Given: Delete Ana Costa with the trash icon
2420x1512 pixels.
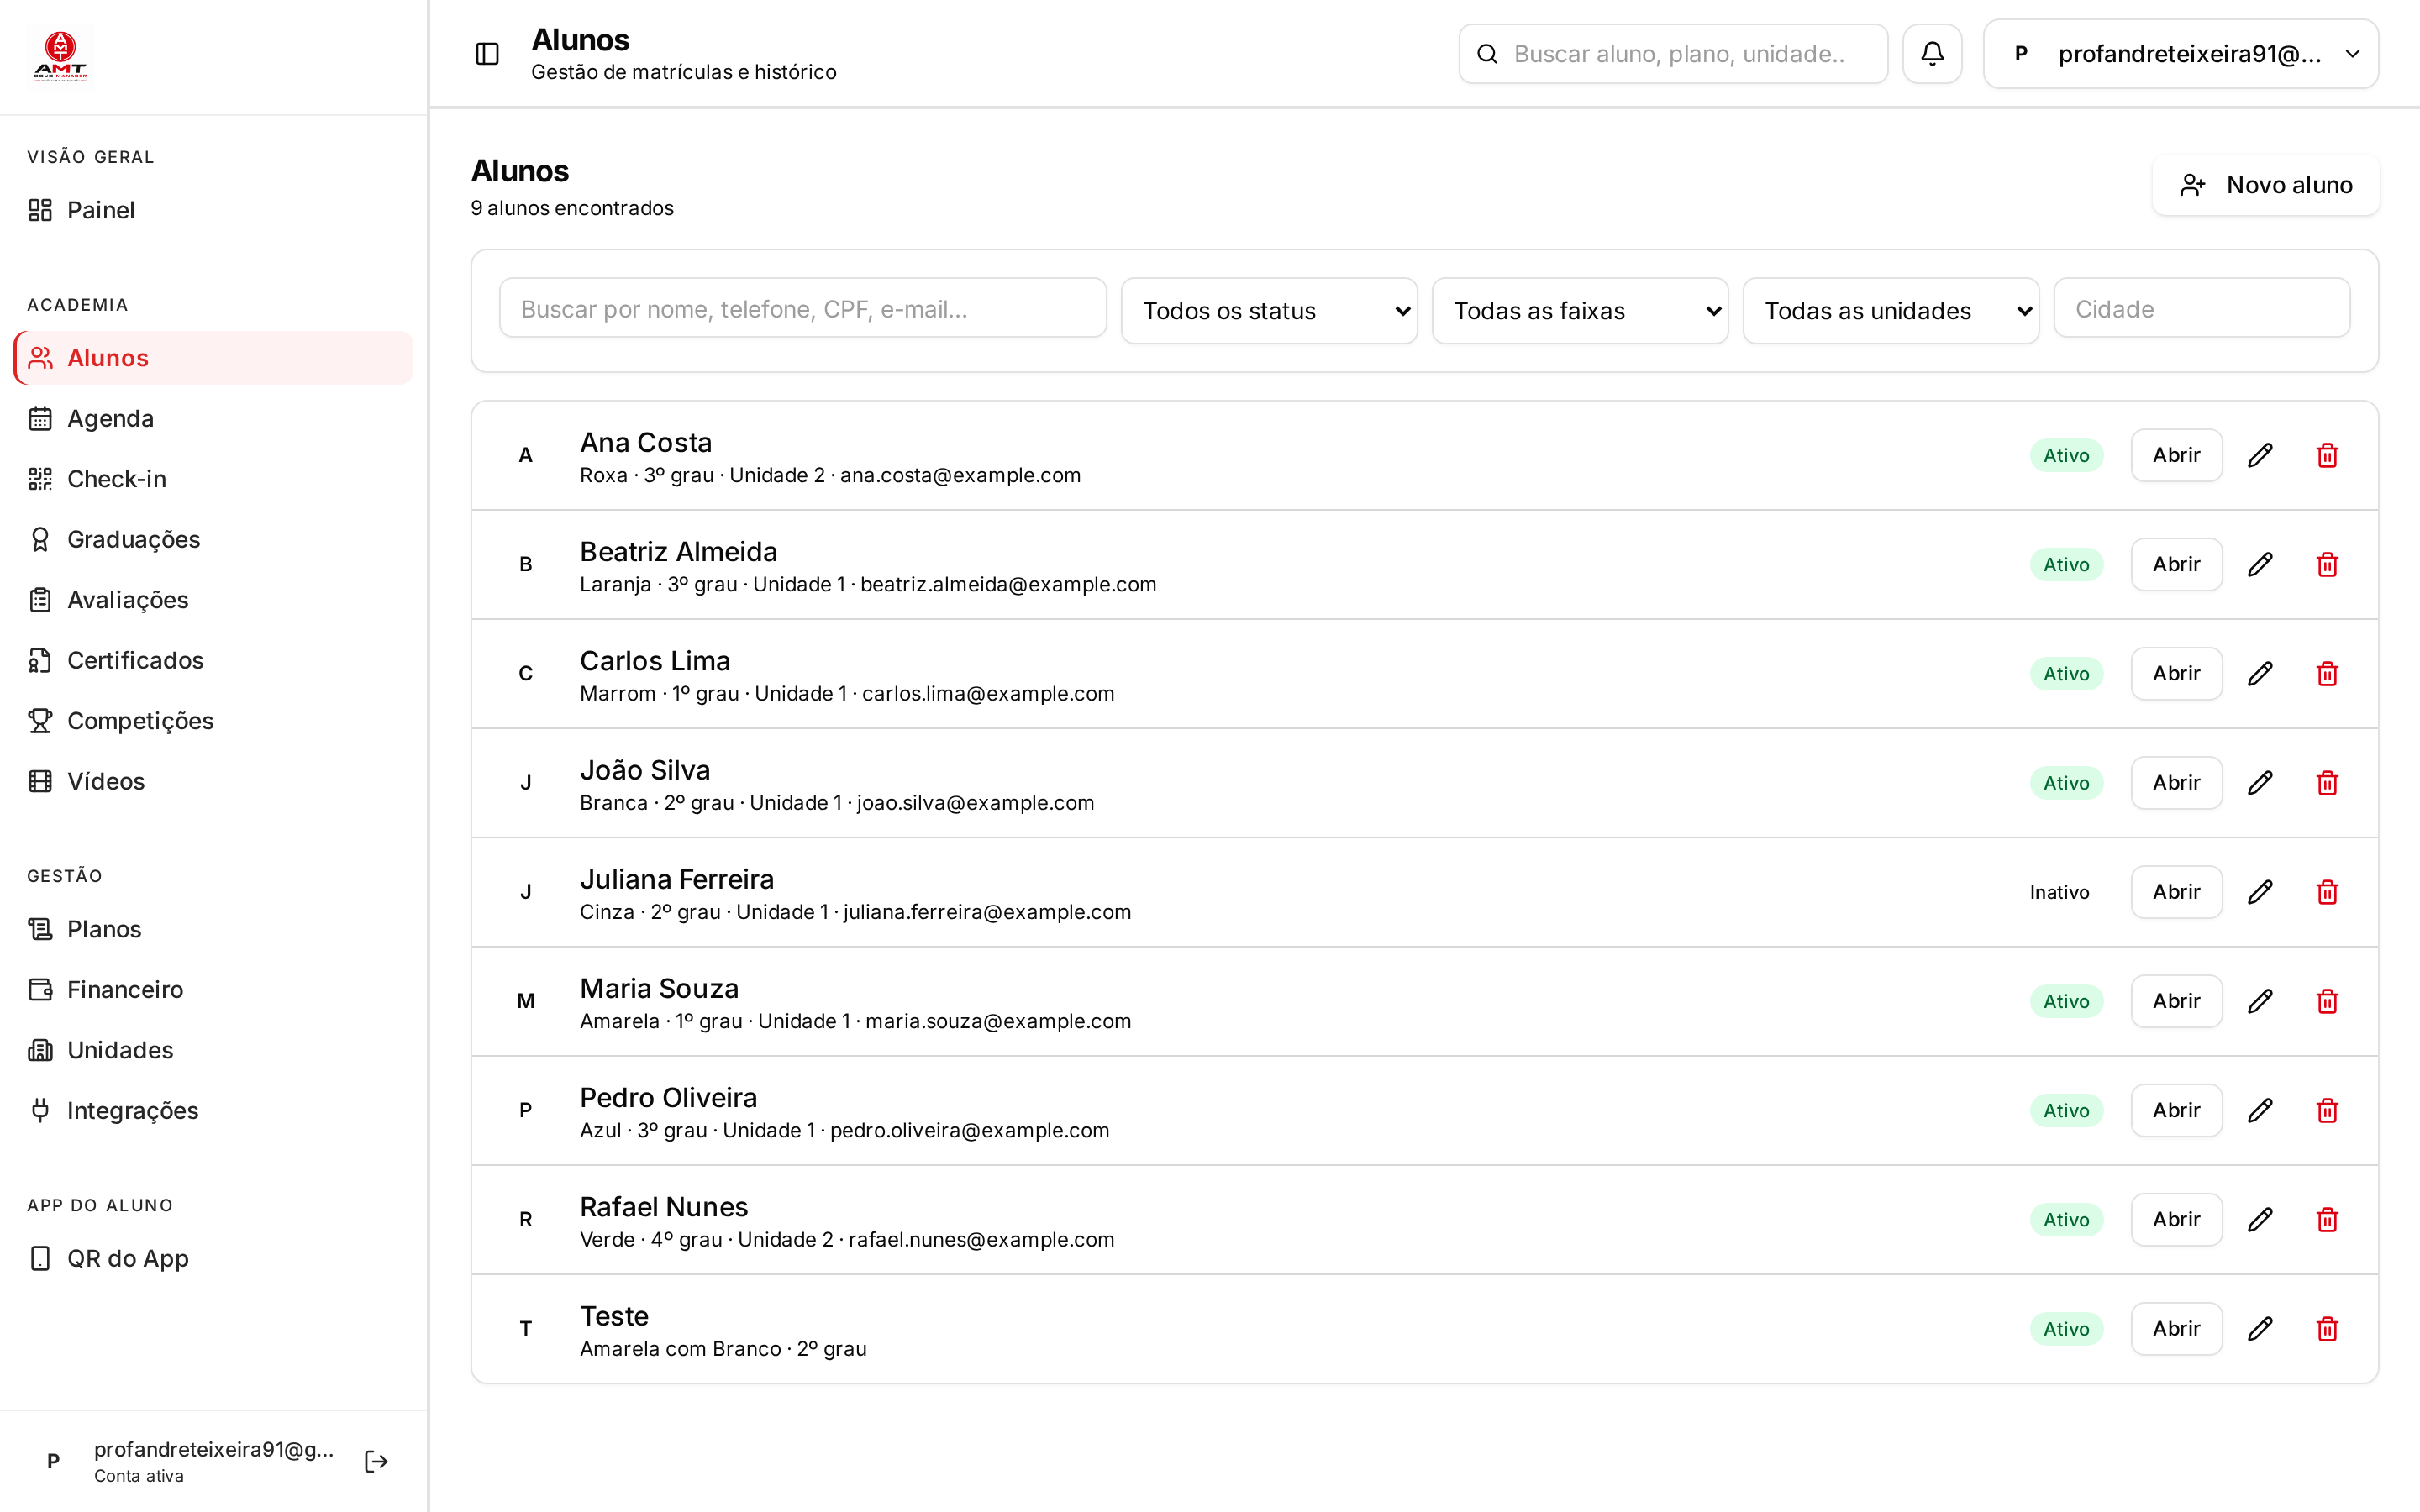Looking at the screenshot, I should (2327, 455).
